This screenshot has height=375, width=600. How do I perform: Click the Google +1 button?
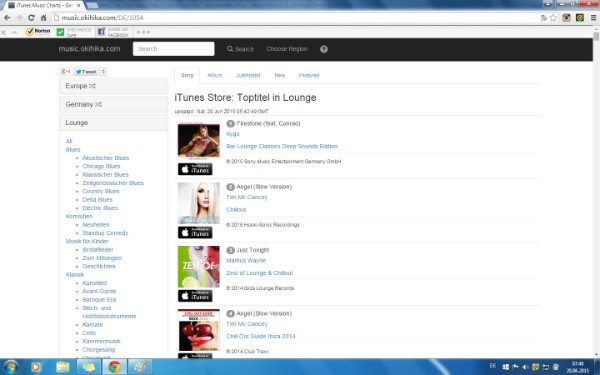tap(65, 72)
